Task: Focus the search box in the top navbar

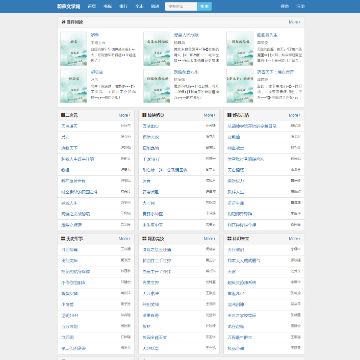Action: [181, 6]
